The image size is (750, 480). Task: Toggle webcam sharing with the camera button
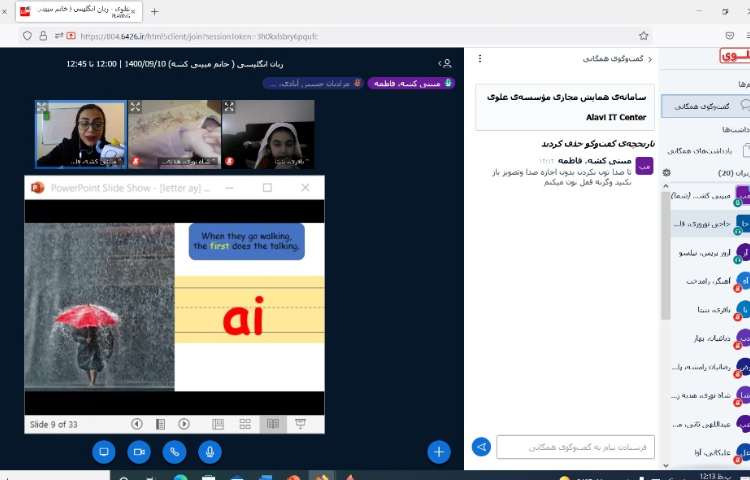[139, 452]
